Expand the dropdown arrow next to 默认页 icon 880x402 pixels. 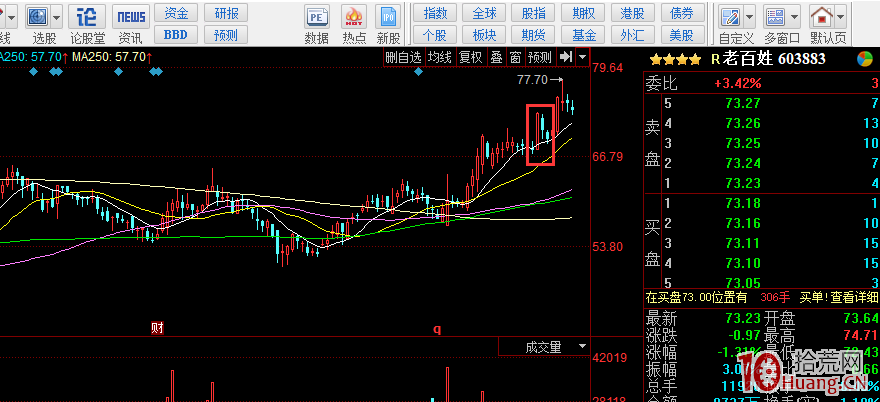[840, 17]
